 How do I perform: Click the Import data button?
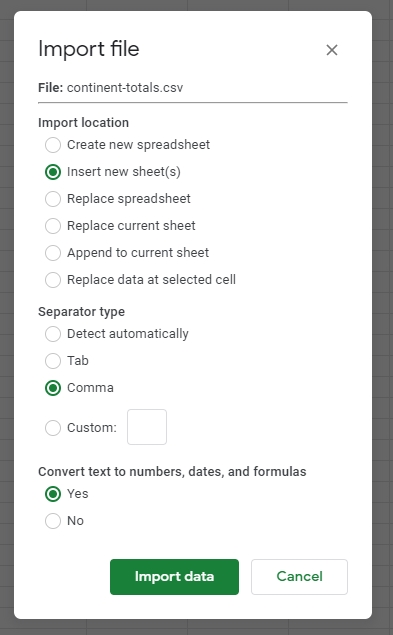click(x=174, y=577)
